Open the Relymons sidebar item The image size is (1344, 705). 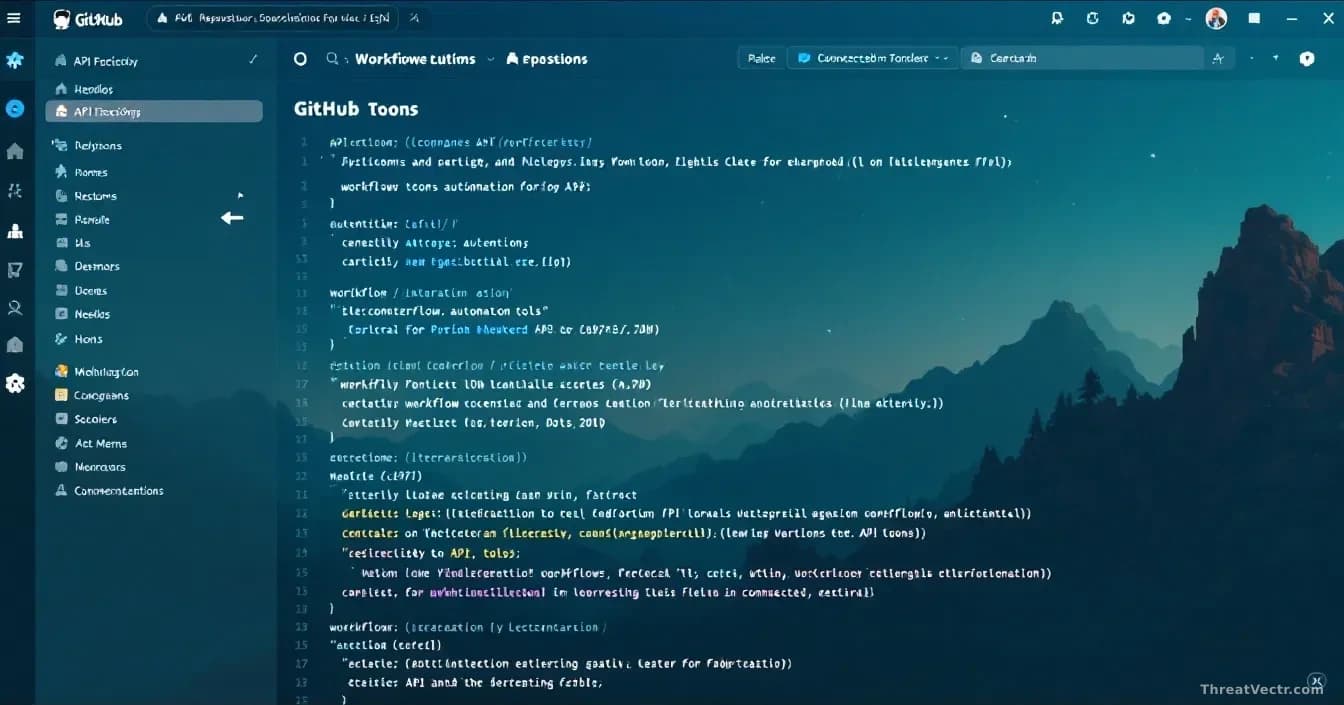pyautogui.click(x=98, y=145)
